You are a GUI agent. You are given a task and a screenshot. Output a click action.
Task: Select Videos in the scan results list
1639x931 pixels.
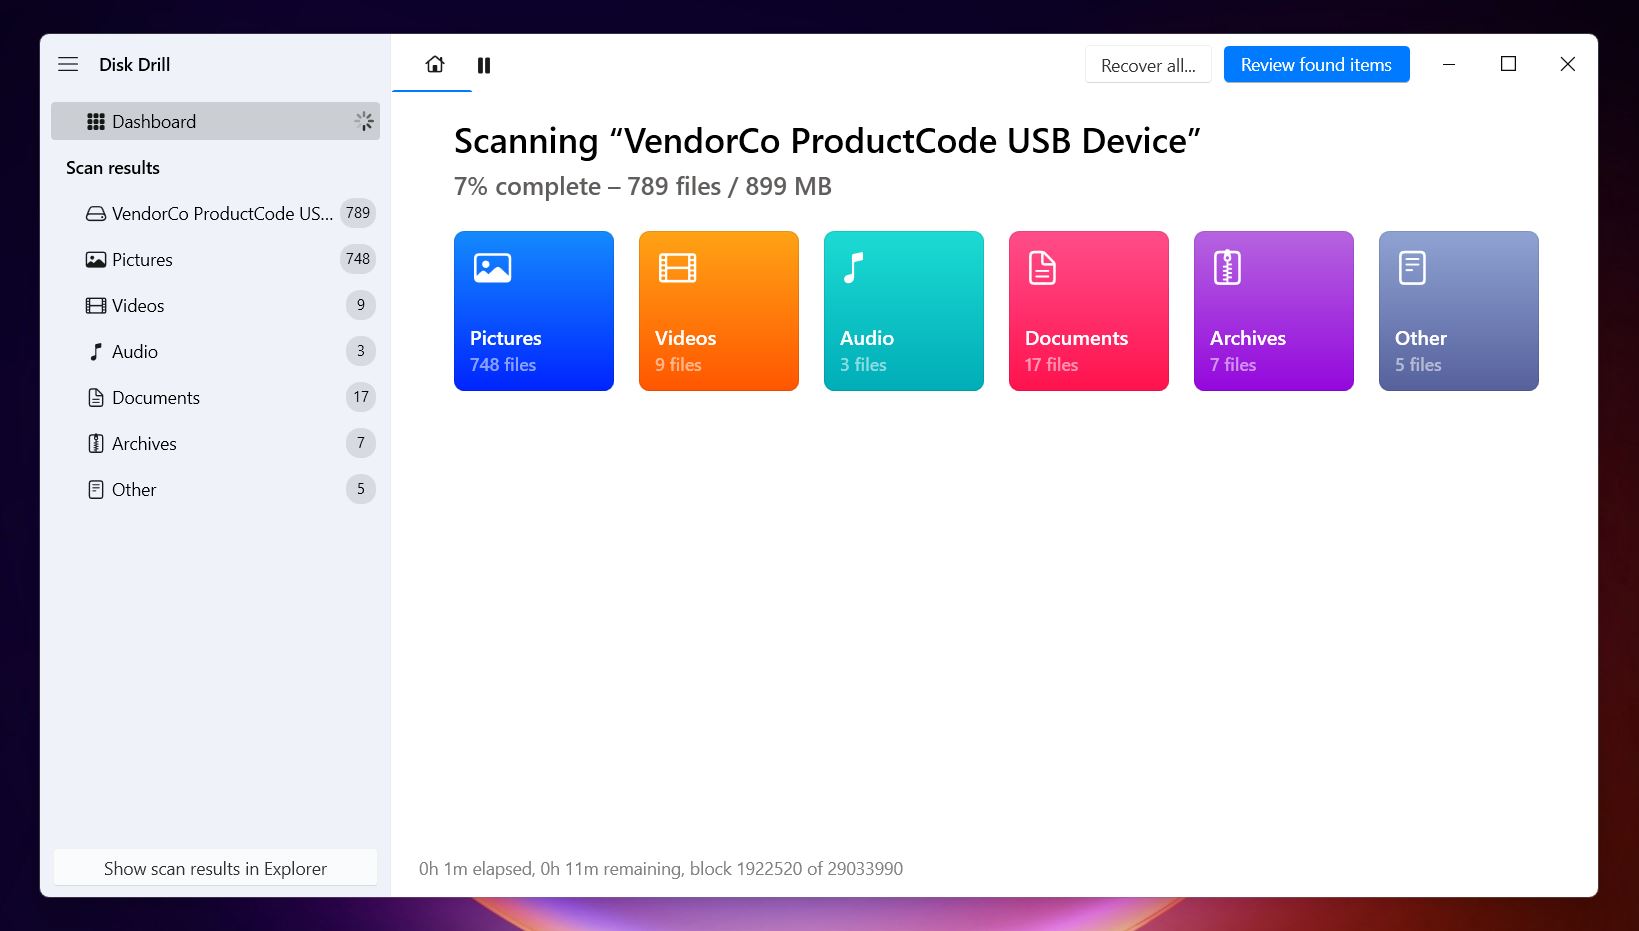[215, 305]
